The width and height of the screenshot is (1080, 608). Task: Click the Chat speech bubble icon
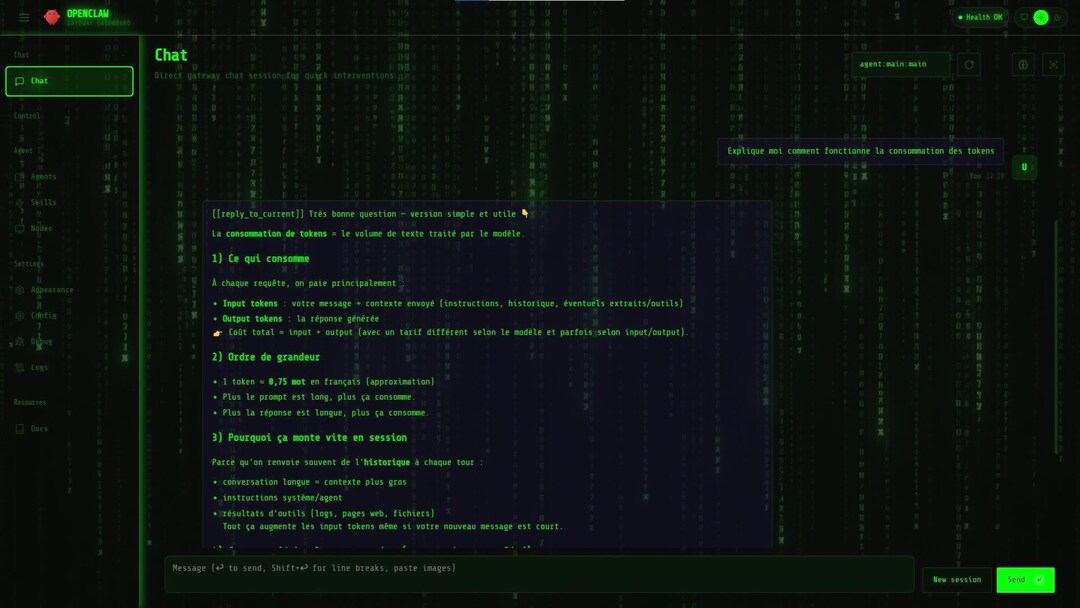20,81
